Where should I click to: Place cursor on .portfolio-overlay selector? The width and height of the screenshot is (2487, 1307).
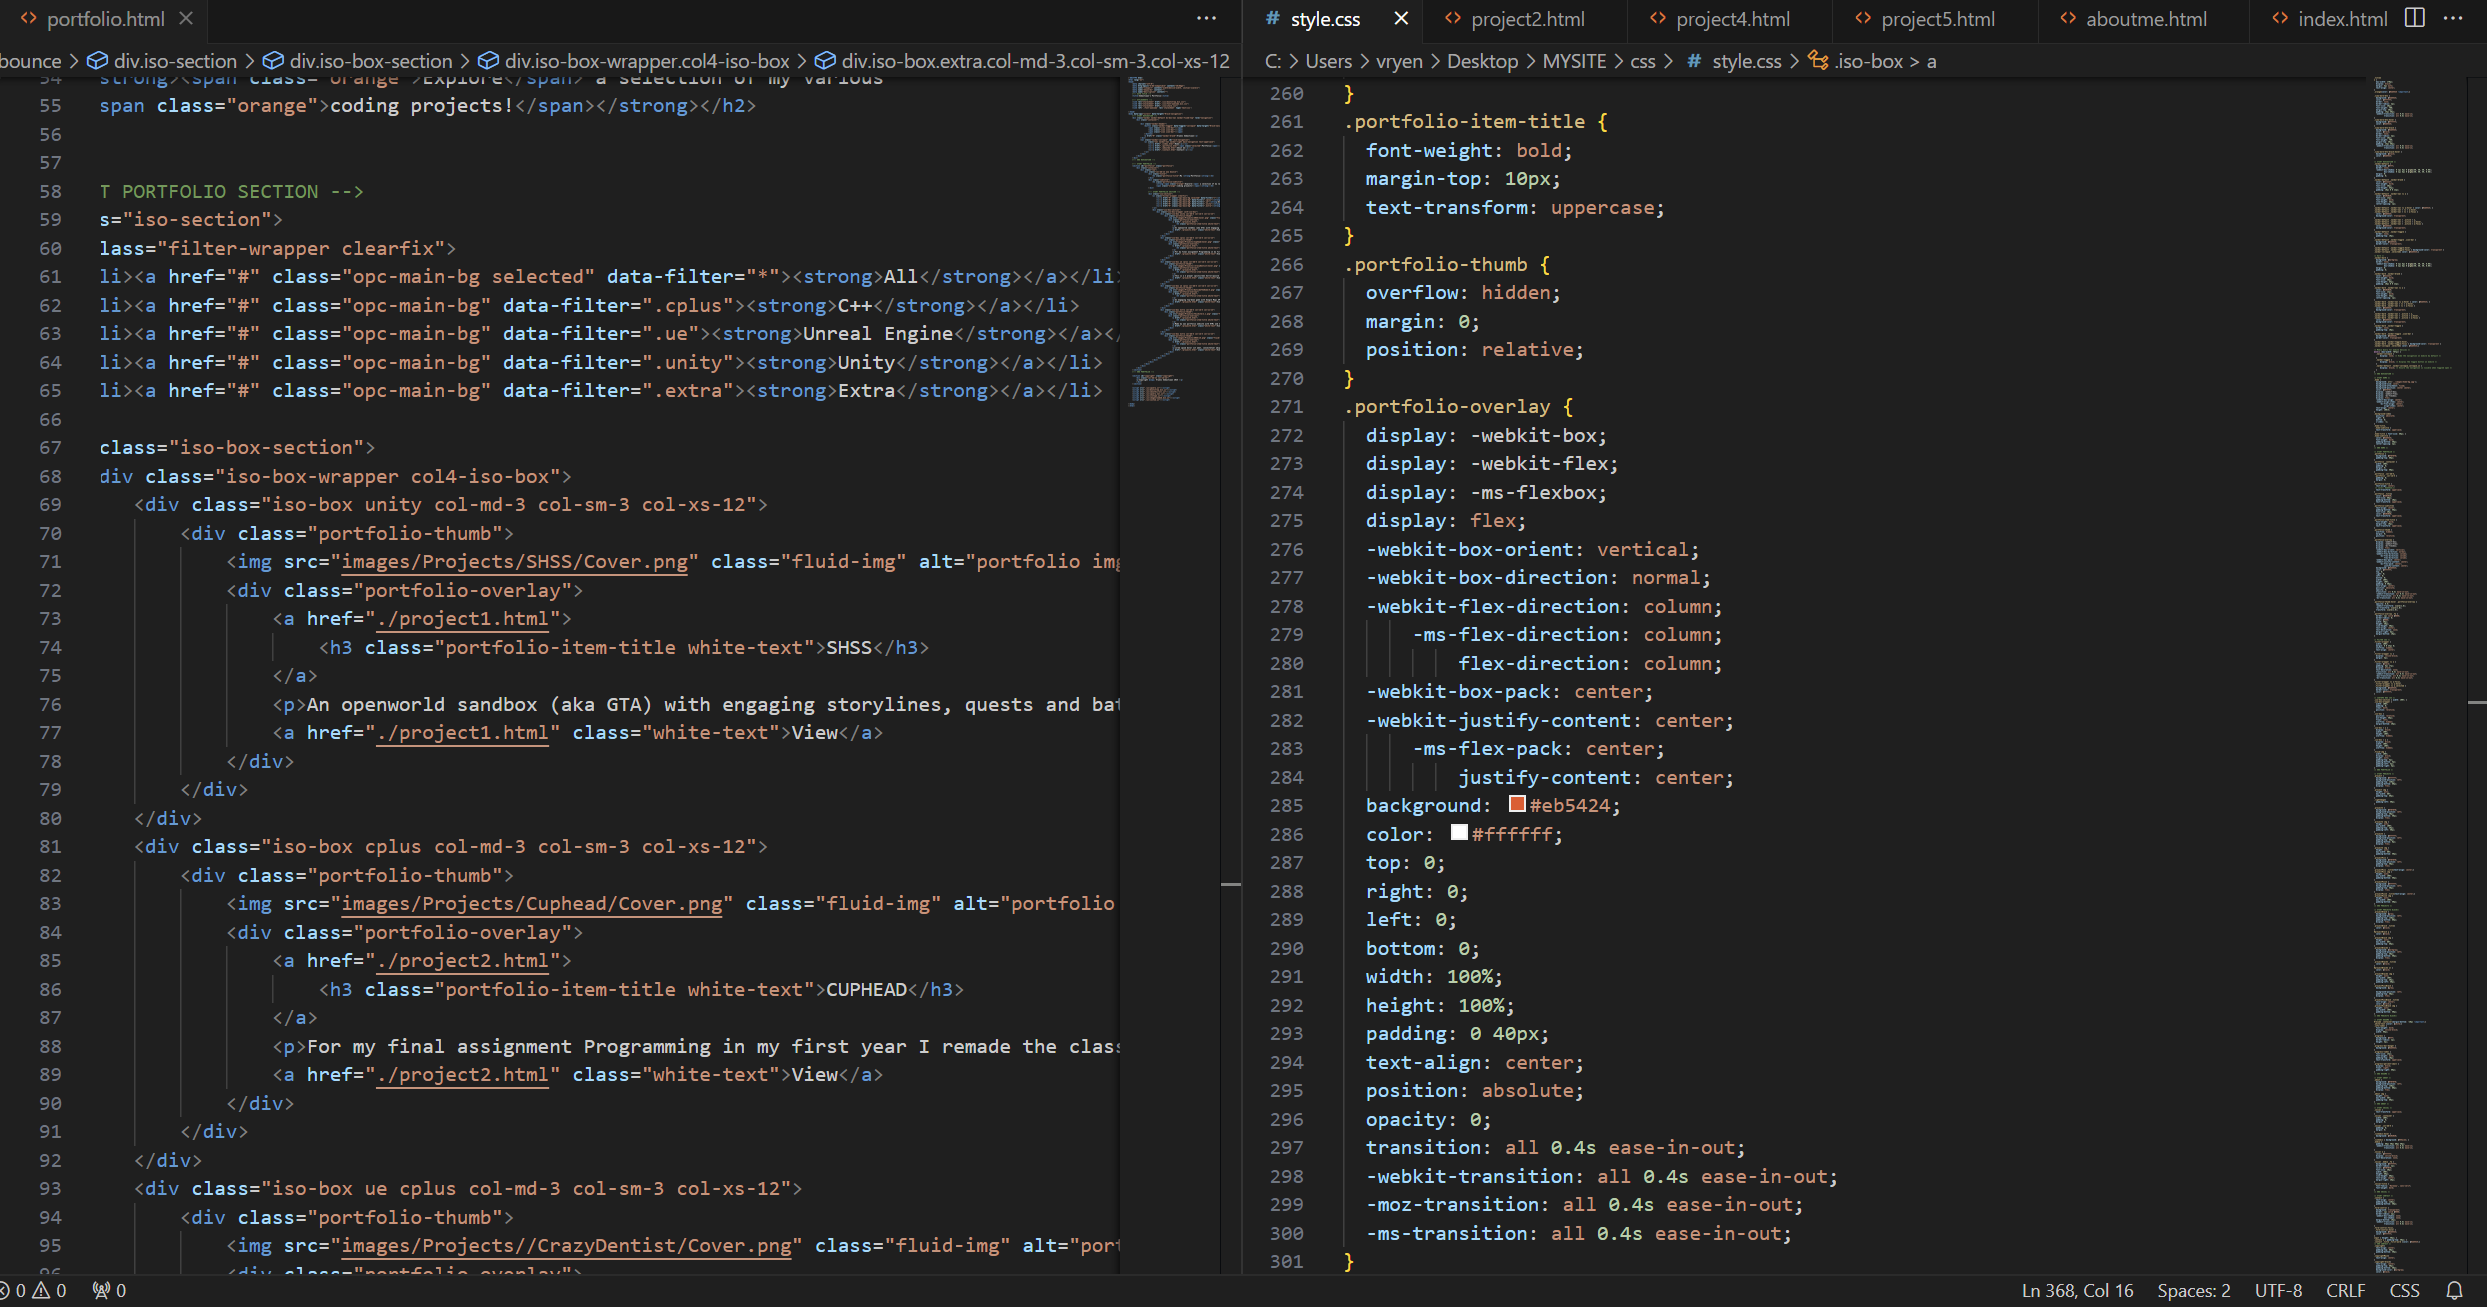click(x=1447, y=407)
